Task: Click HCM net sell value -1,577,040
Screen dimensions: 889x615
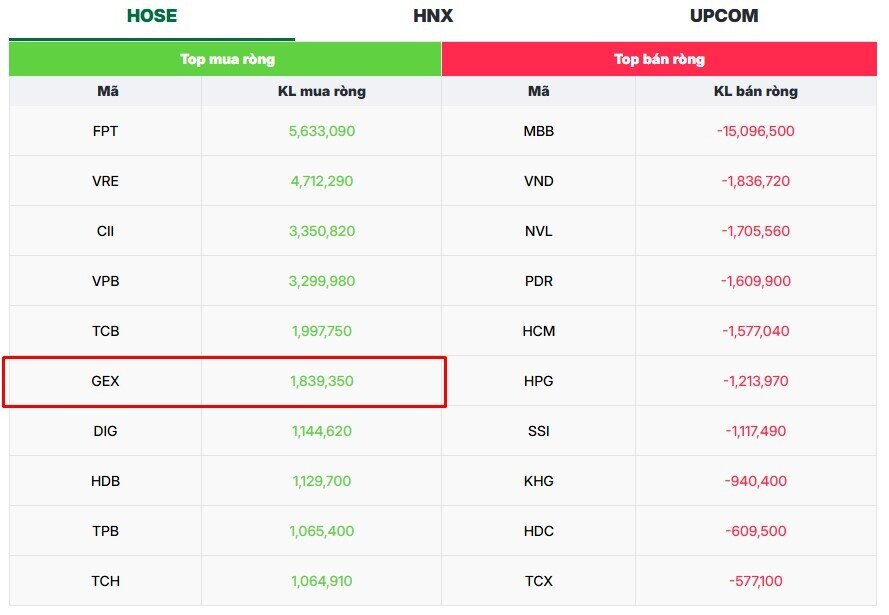Action: (756, 330)
